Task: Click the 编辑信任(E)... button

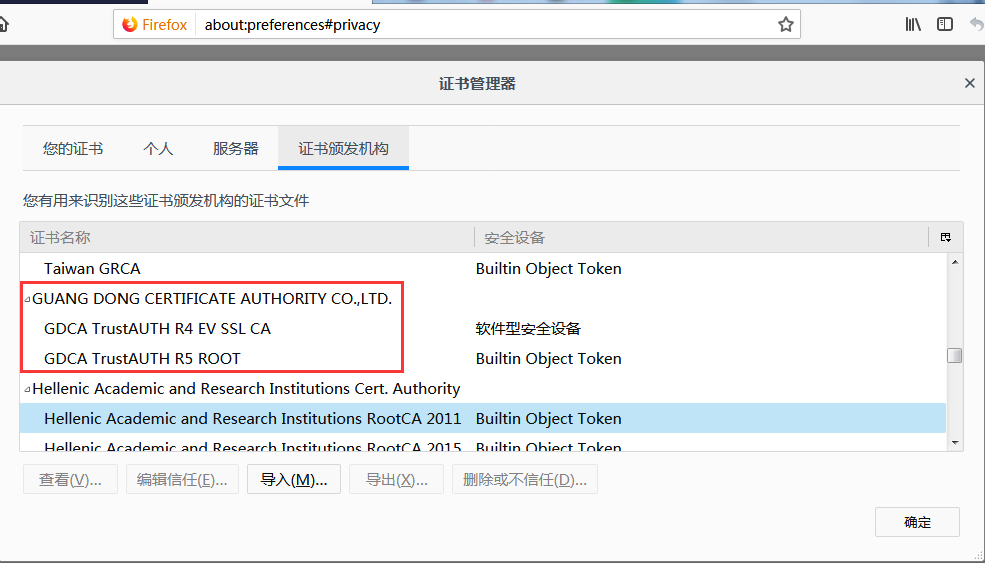Action: tap(182, 479)
